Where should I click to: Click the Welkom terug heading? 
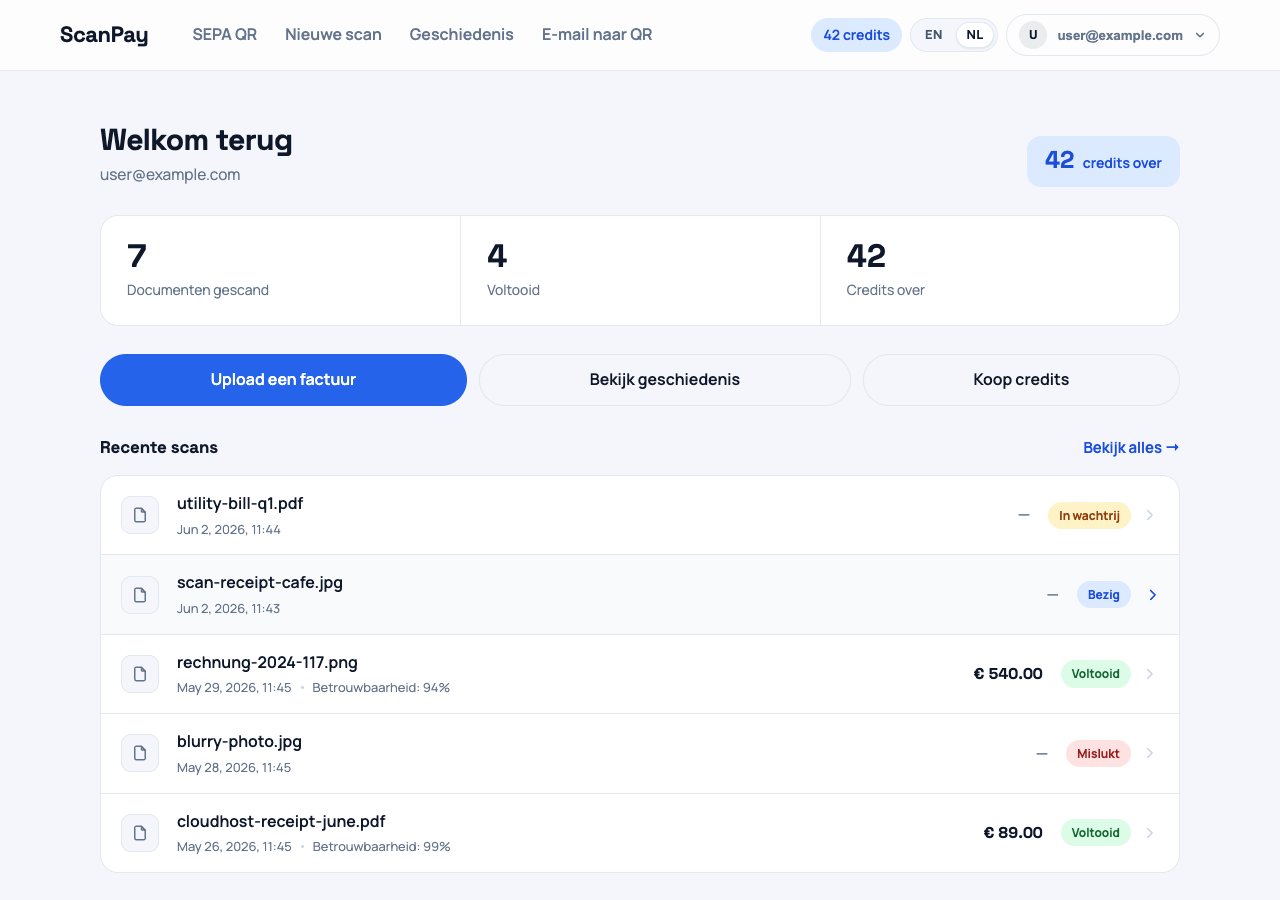[x=196, y=140]
